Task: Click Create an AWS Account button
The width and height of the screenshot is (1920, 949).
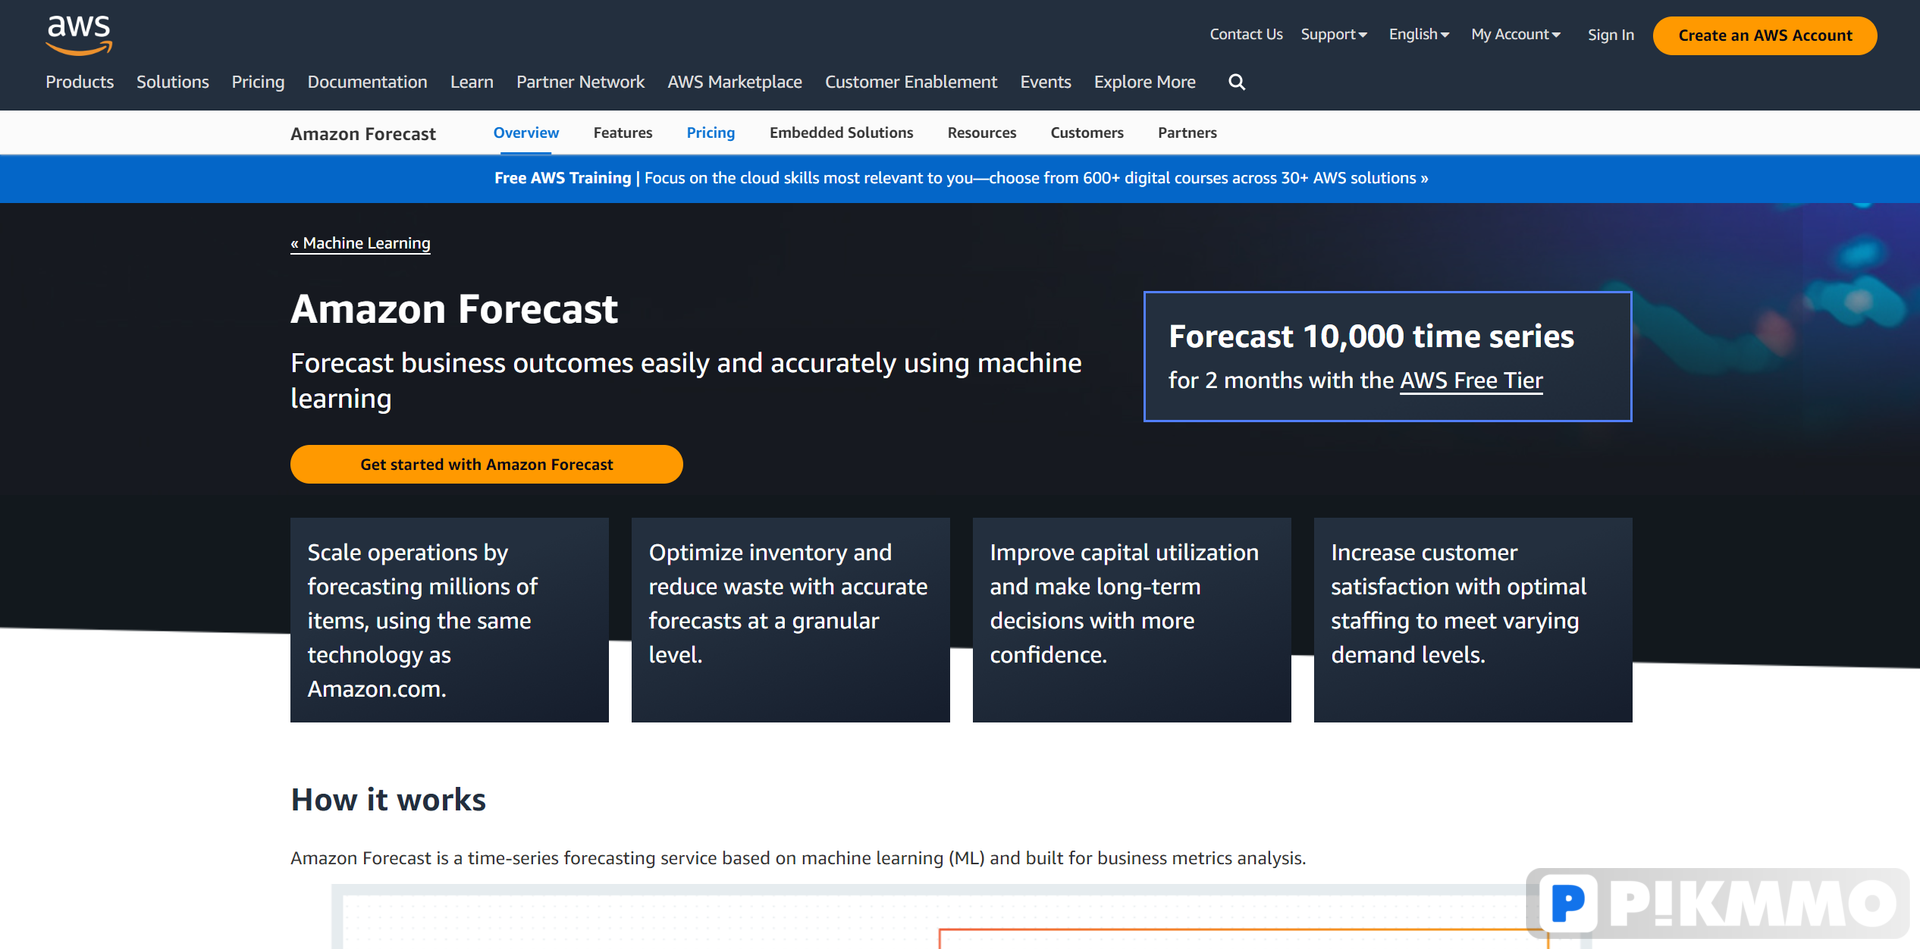Action: click(x=1765, y=35)
